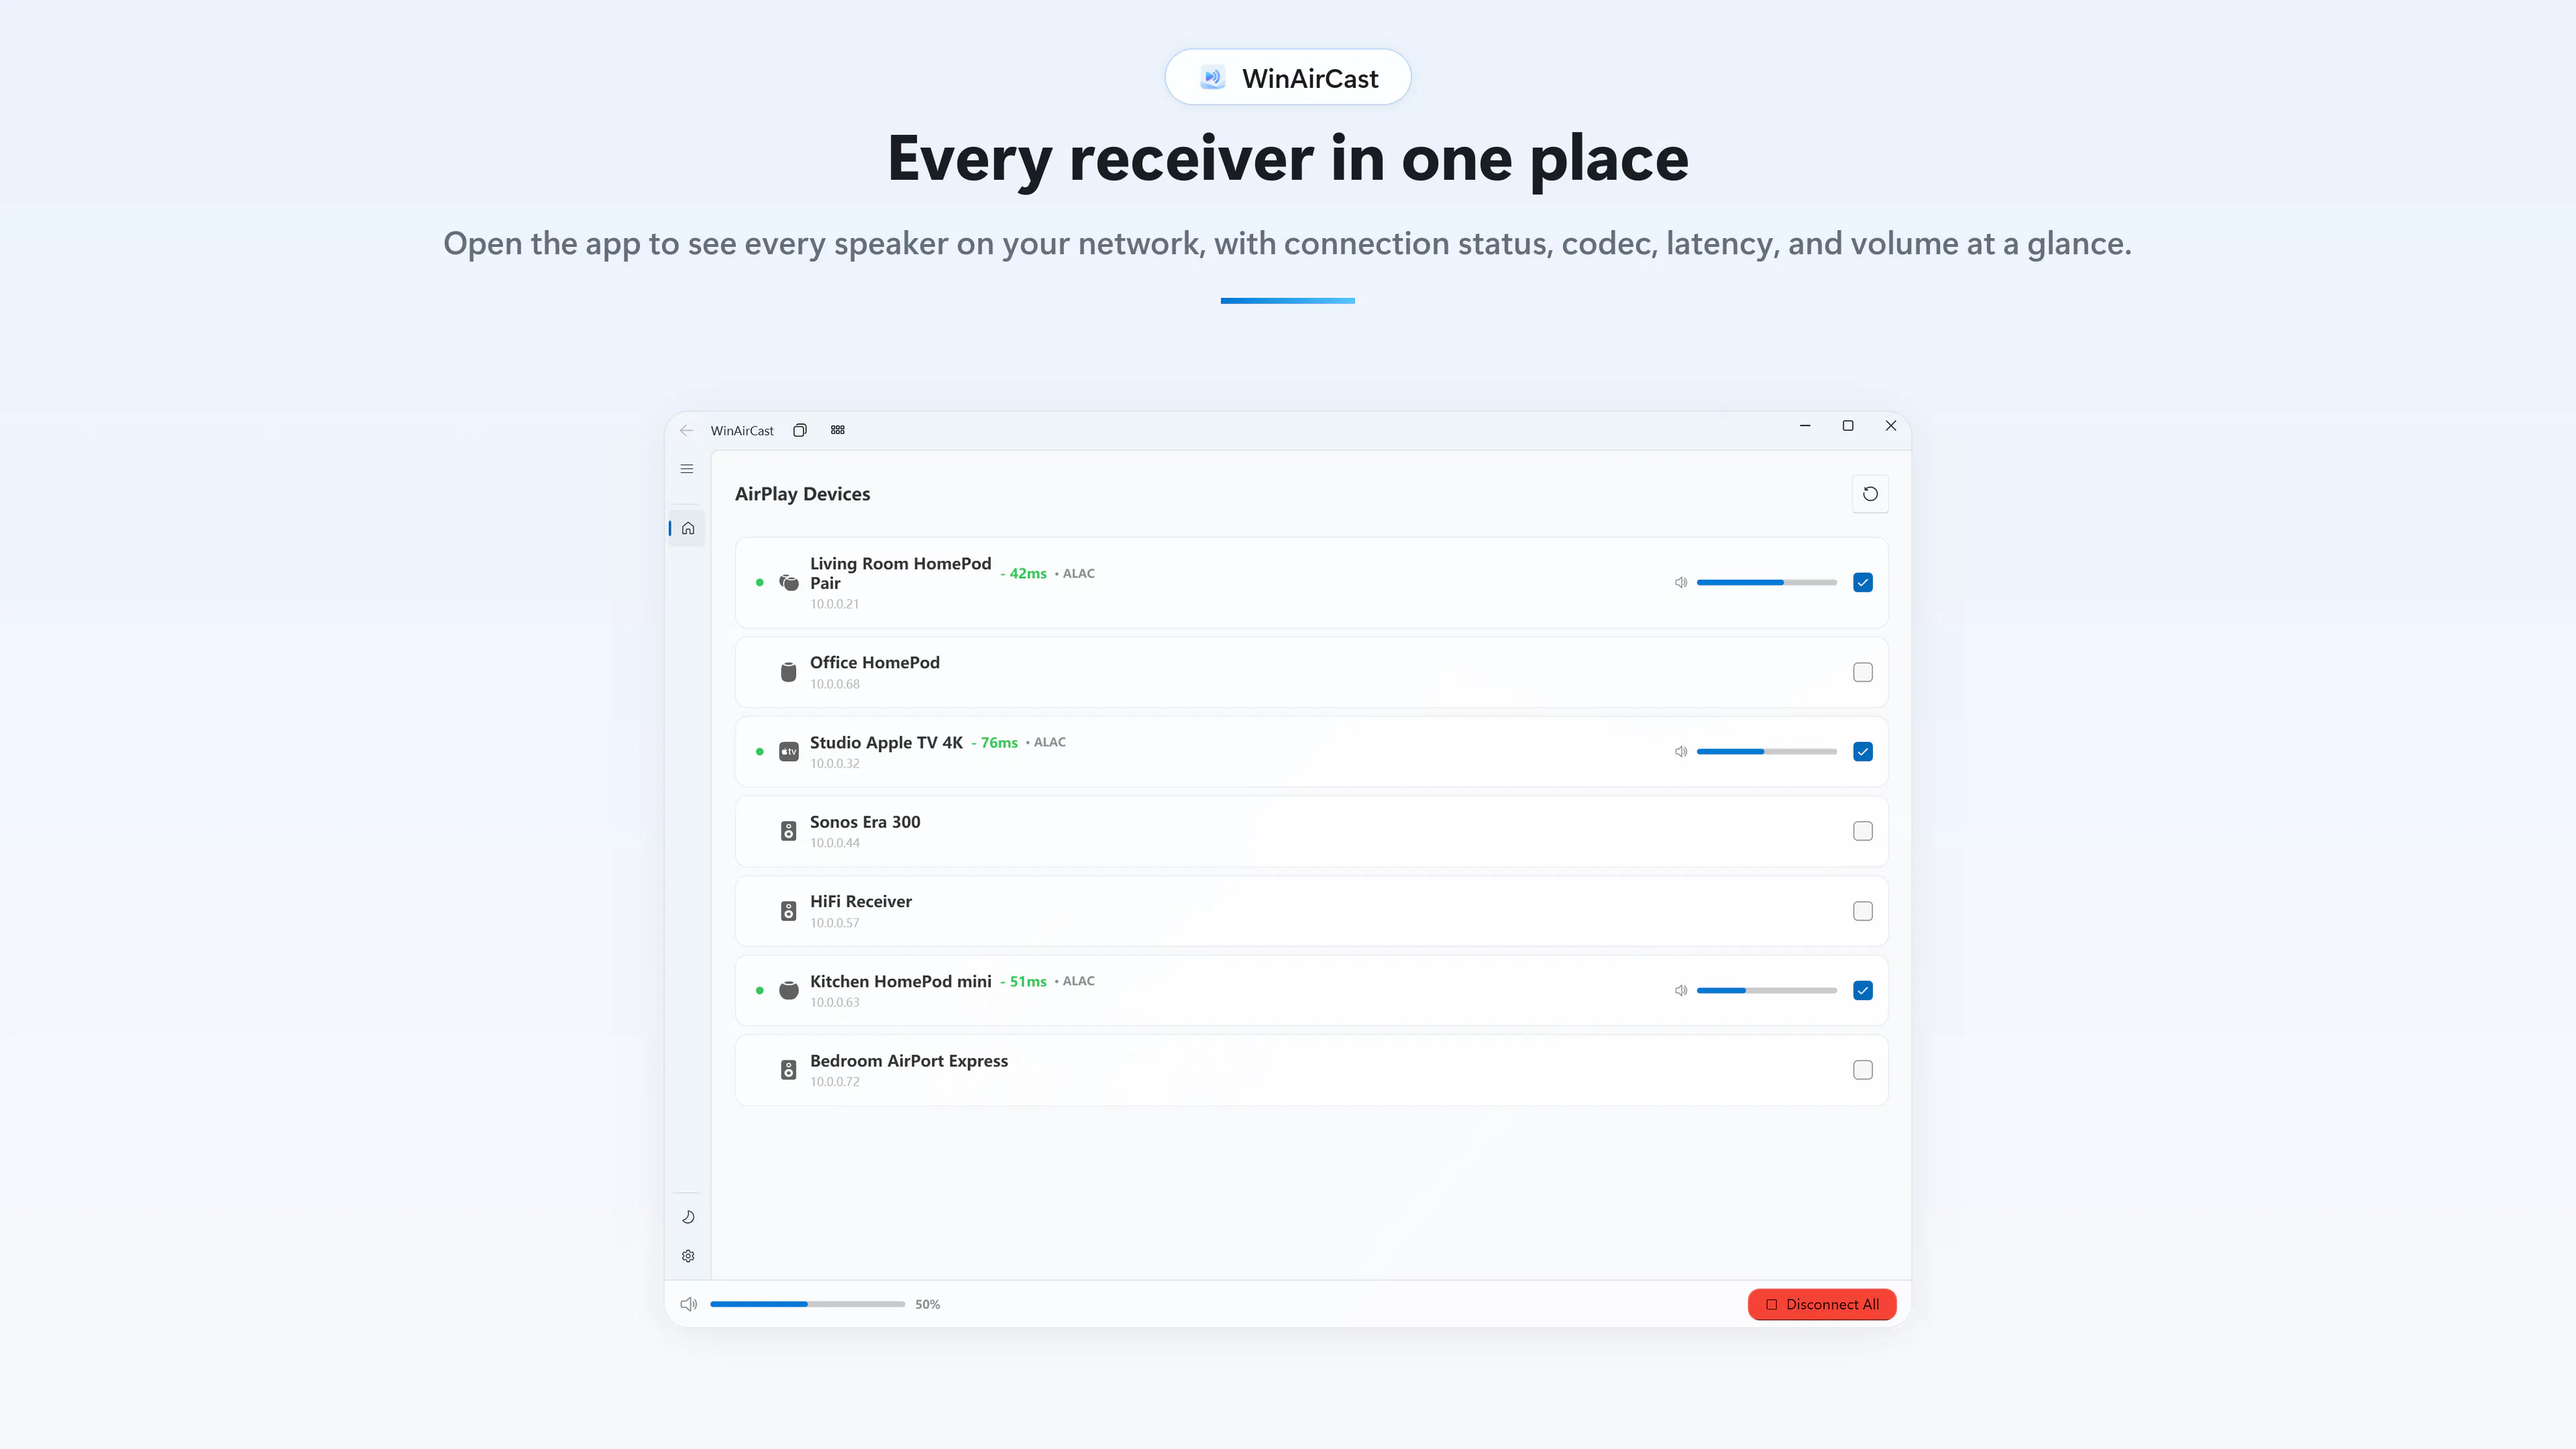This screenshot has height=1449, width=2576.
Task: Click the 10.0.0.44 IP address
Action: 835,843
